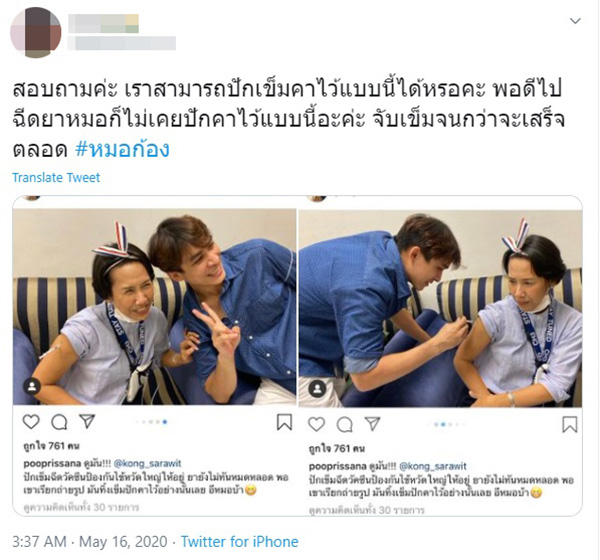Like the left Instagram post heart
Viewport: 600px width, 560px height.
(x=31, y=422)
